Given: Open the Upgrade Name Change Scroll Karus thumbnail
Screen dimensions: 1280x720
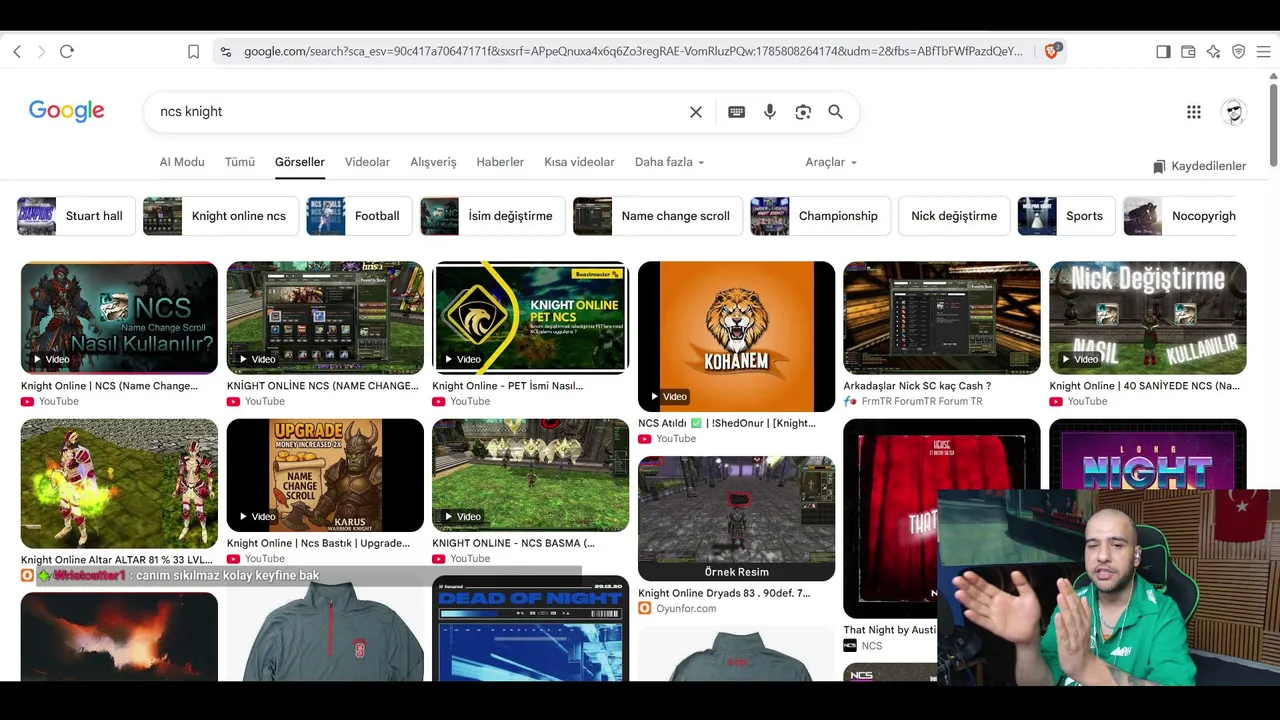Looking at the screenshot, I should click(x=325, y=475).
